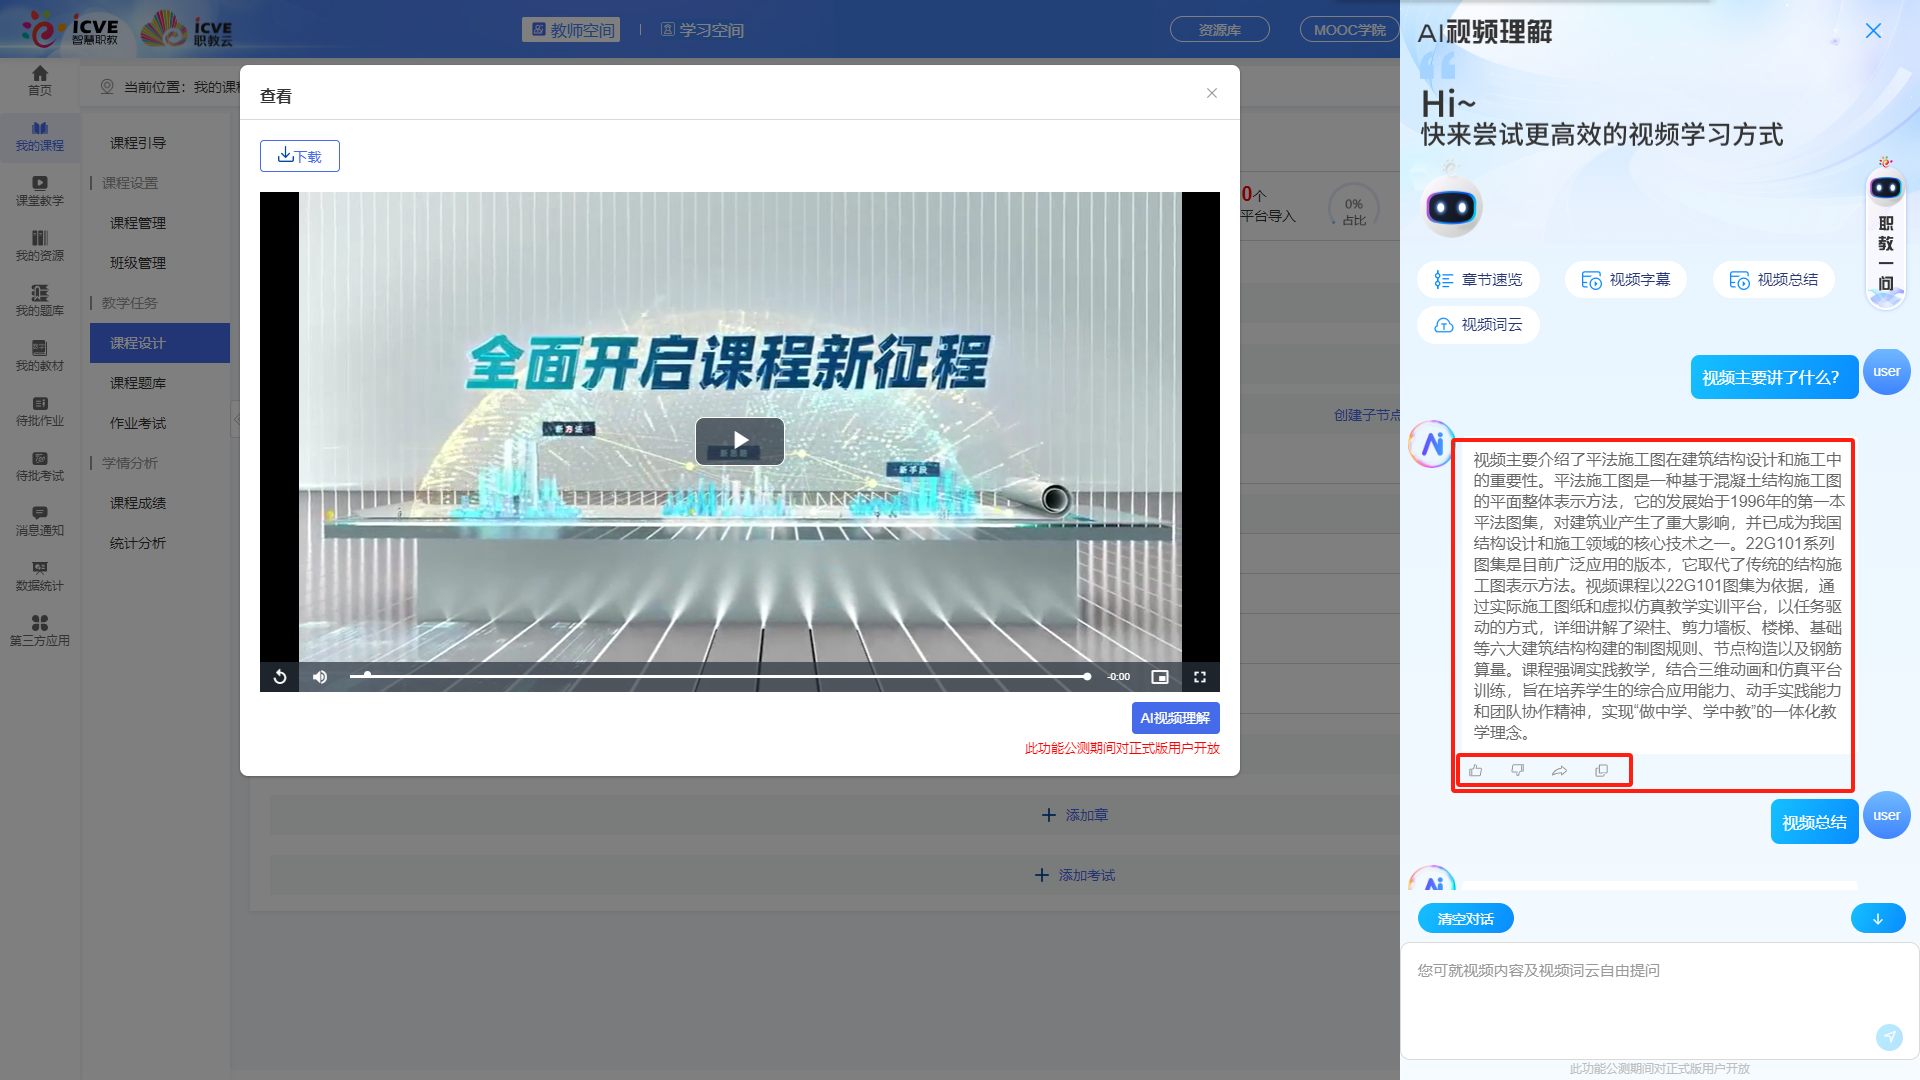The height and width of the screenshot is (1080, 1920).
Task: Open 视频词云 in the AI panel
Action: 1478,324
